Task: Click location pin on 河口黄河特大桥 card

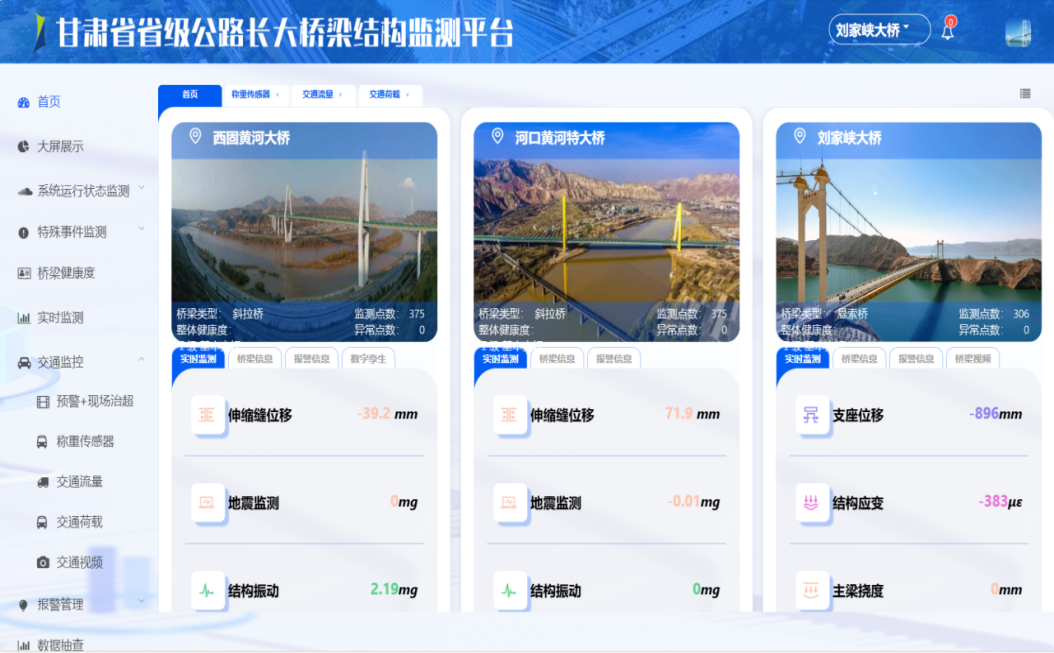Action: click(x=497, y=137)
